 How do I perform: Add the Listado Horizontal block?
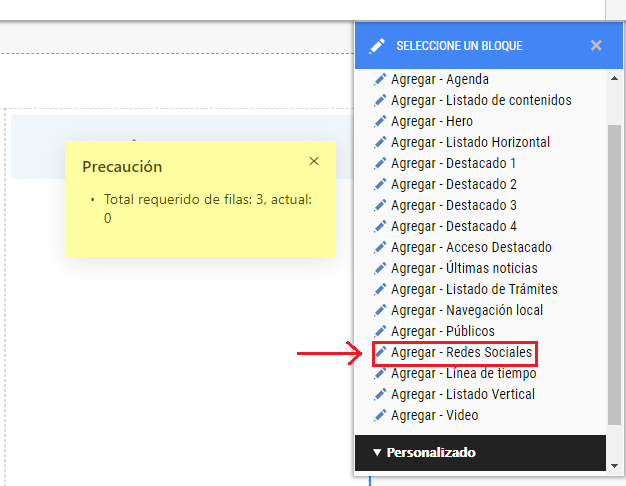[470, 143]
